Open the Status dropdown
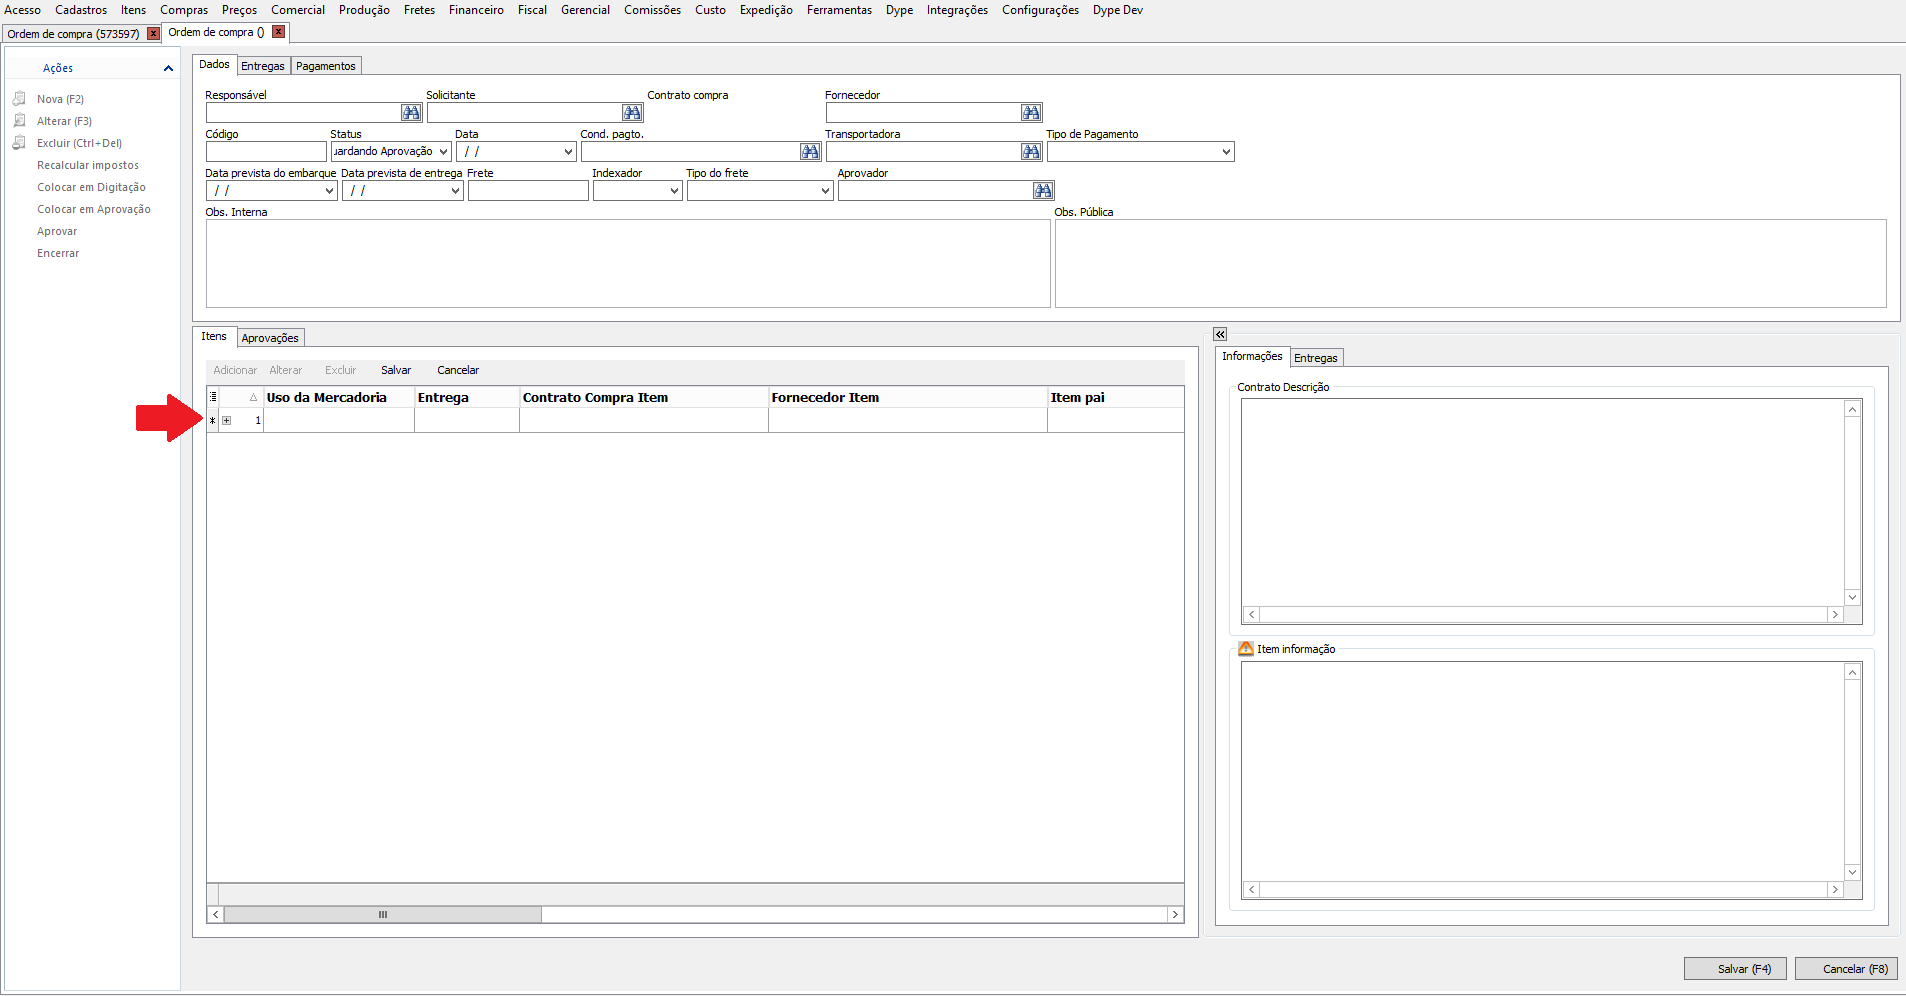 tap(443, 152)
